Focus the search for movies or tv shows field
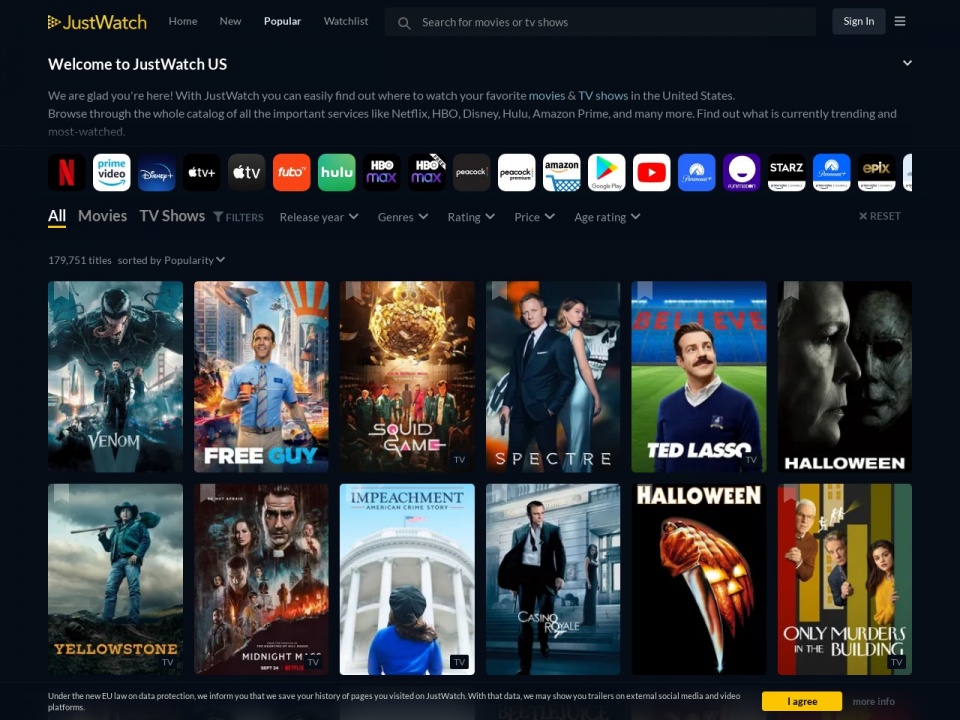The image size is (960, 720). pos(601,22)
